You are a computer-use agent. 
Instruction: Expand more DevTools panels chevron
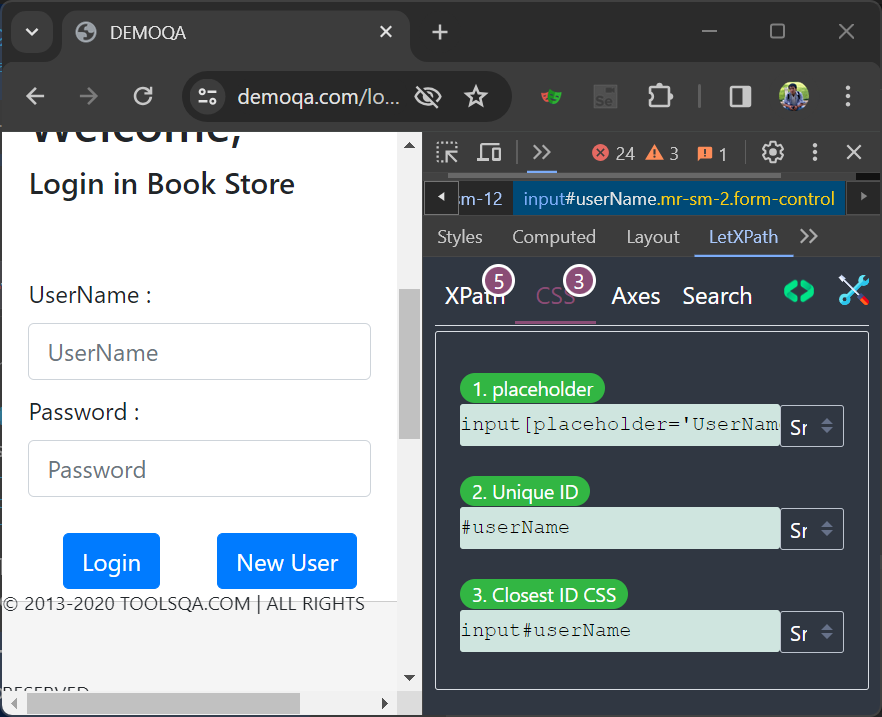tap(542, 152)
